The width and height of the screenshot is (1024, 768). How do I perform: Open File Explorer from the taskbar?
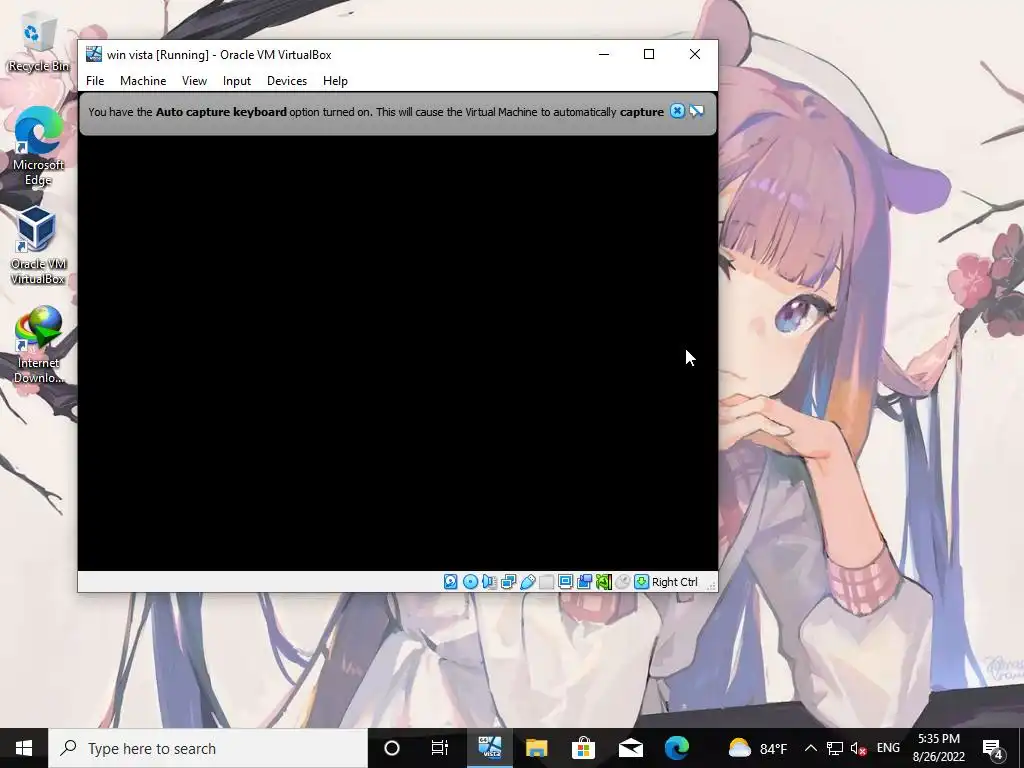(536, 748)
